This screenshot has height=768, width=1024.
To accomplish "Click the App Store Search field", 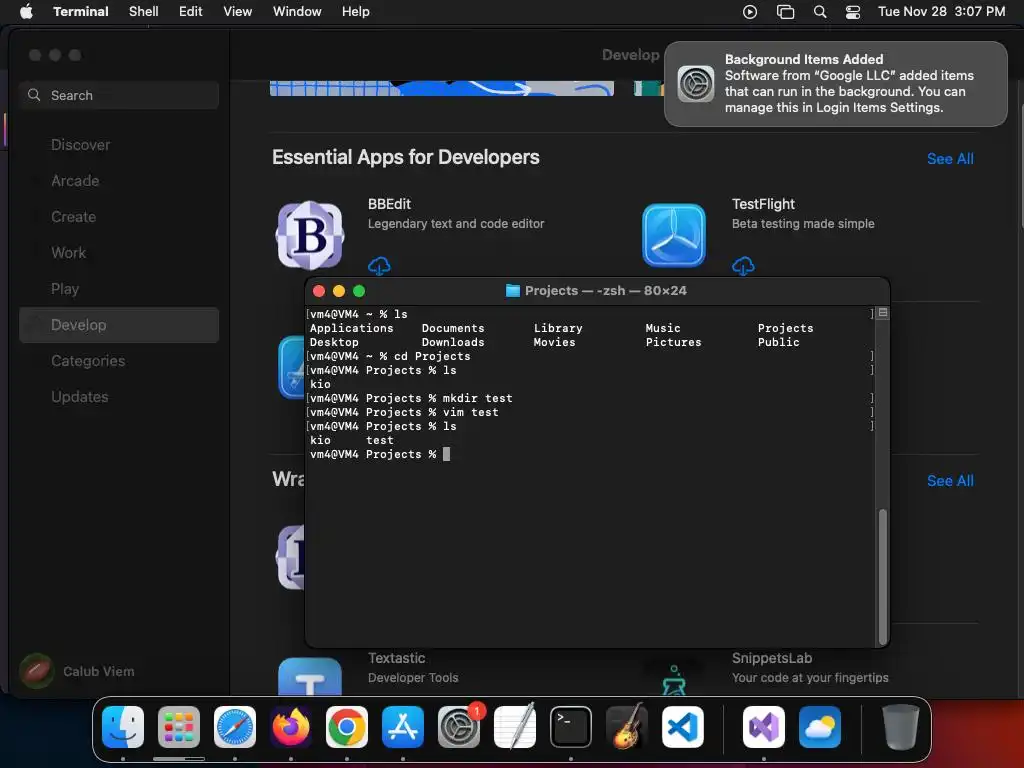I will point(119,95).
